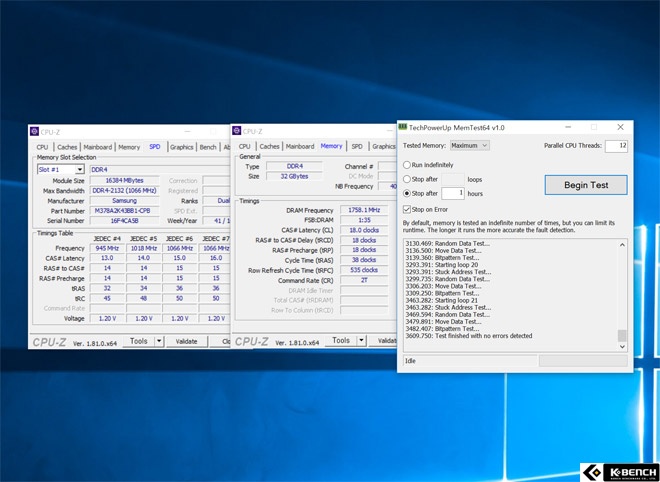Open Tested Memory Maximum dropdown
Screen dimensions: 660x482
469,145
